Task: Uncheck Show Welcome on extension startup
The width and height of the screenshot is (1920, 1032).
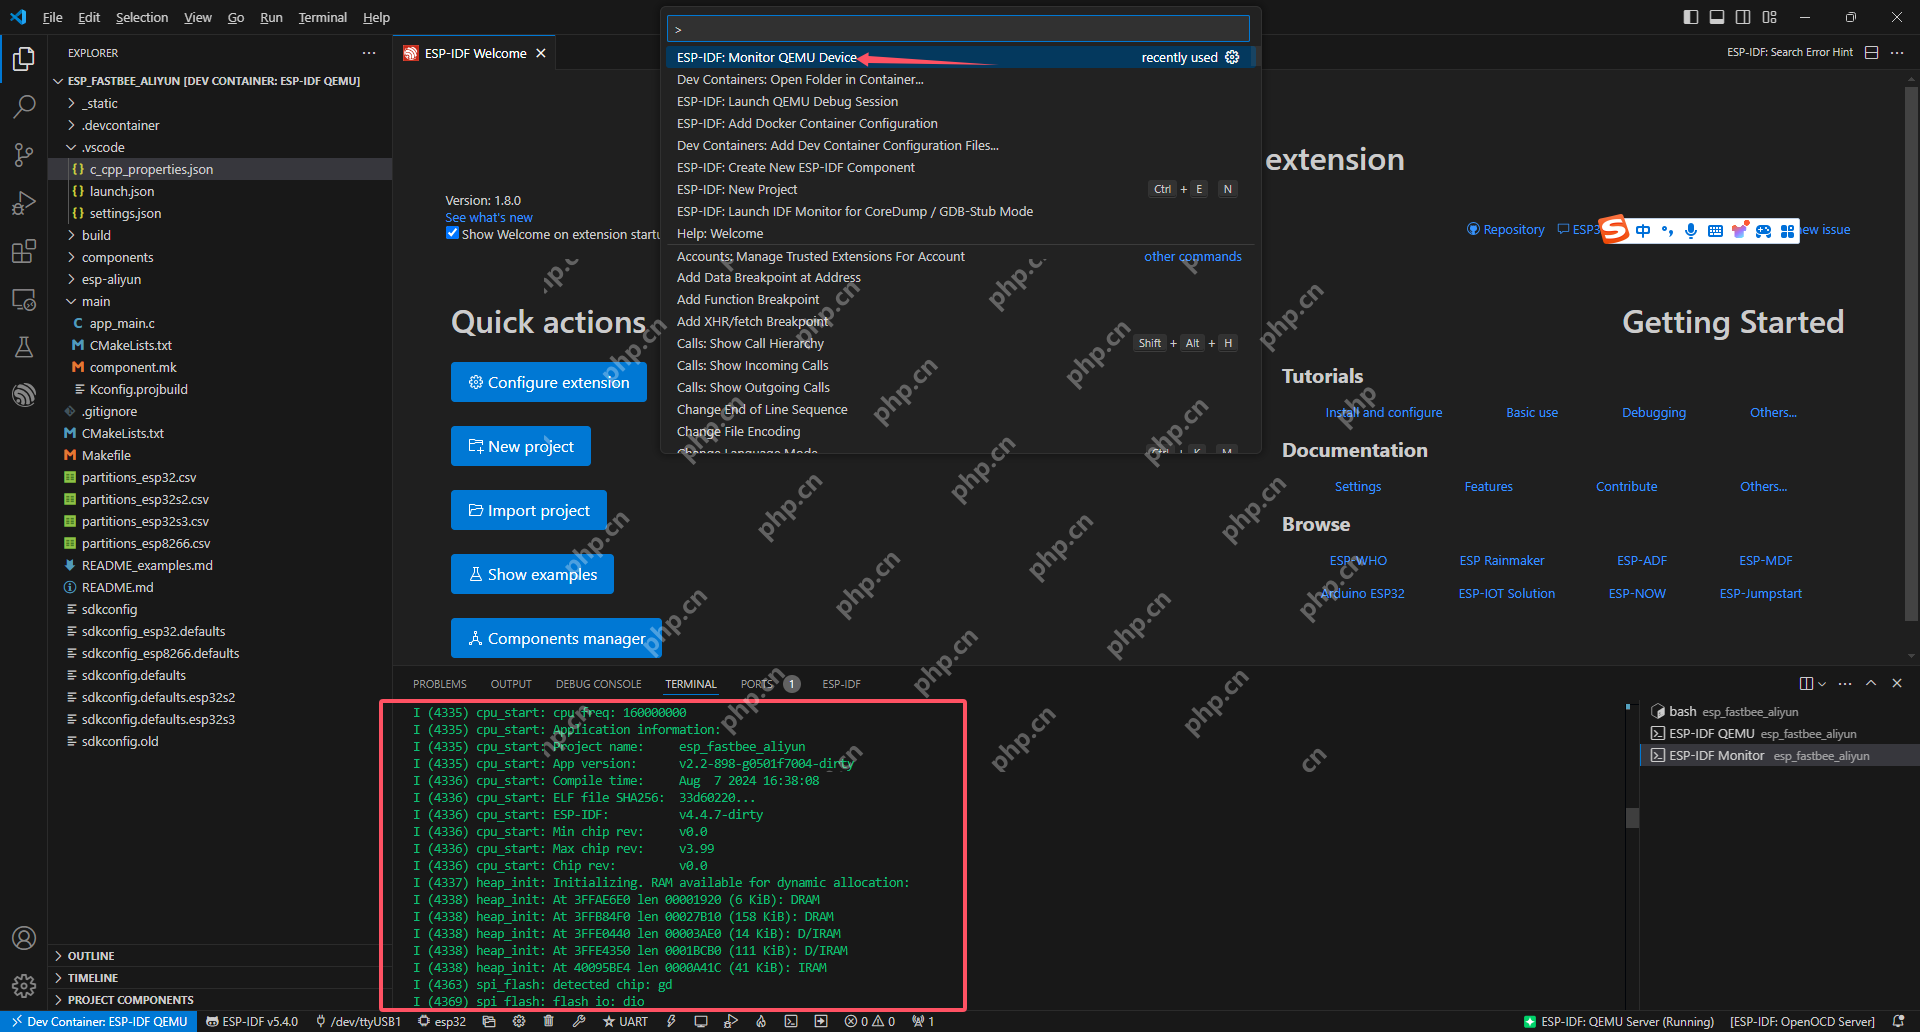Action: tap(453, 233)
